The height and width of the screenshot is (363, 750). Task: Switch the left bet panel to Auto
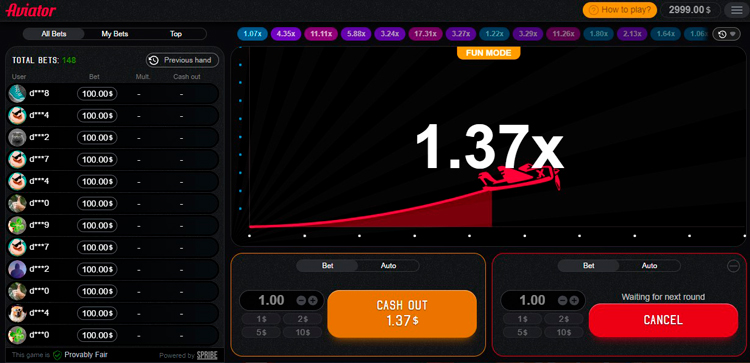[388, 265]
